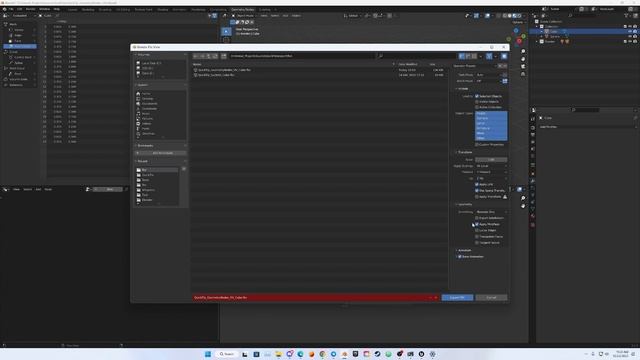This screenshot has height=360, width=640.
Task: Toggle Apply Modifiers checkbox
Action: (477, 224)
